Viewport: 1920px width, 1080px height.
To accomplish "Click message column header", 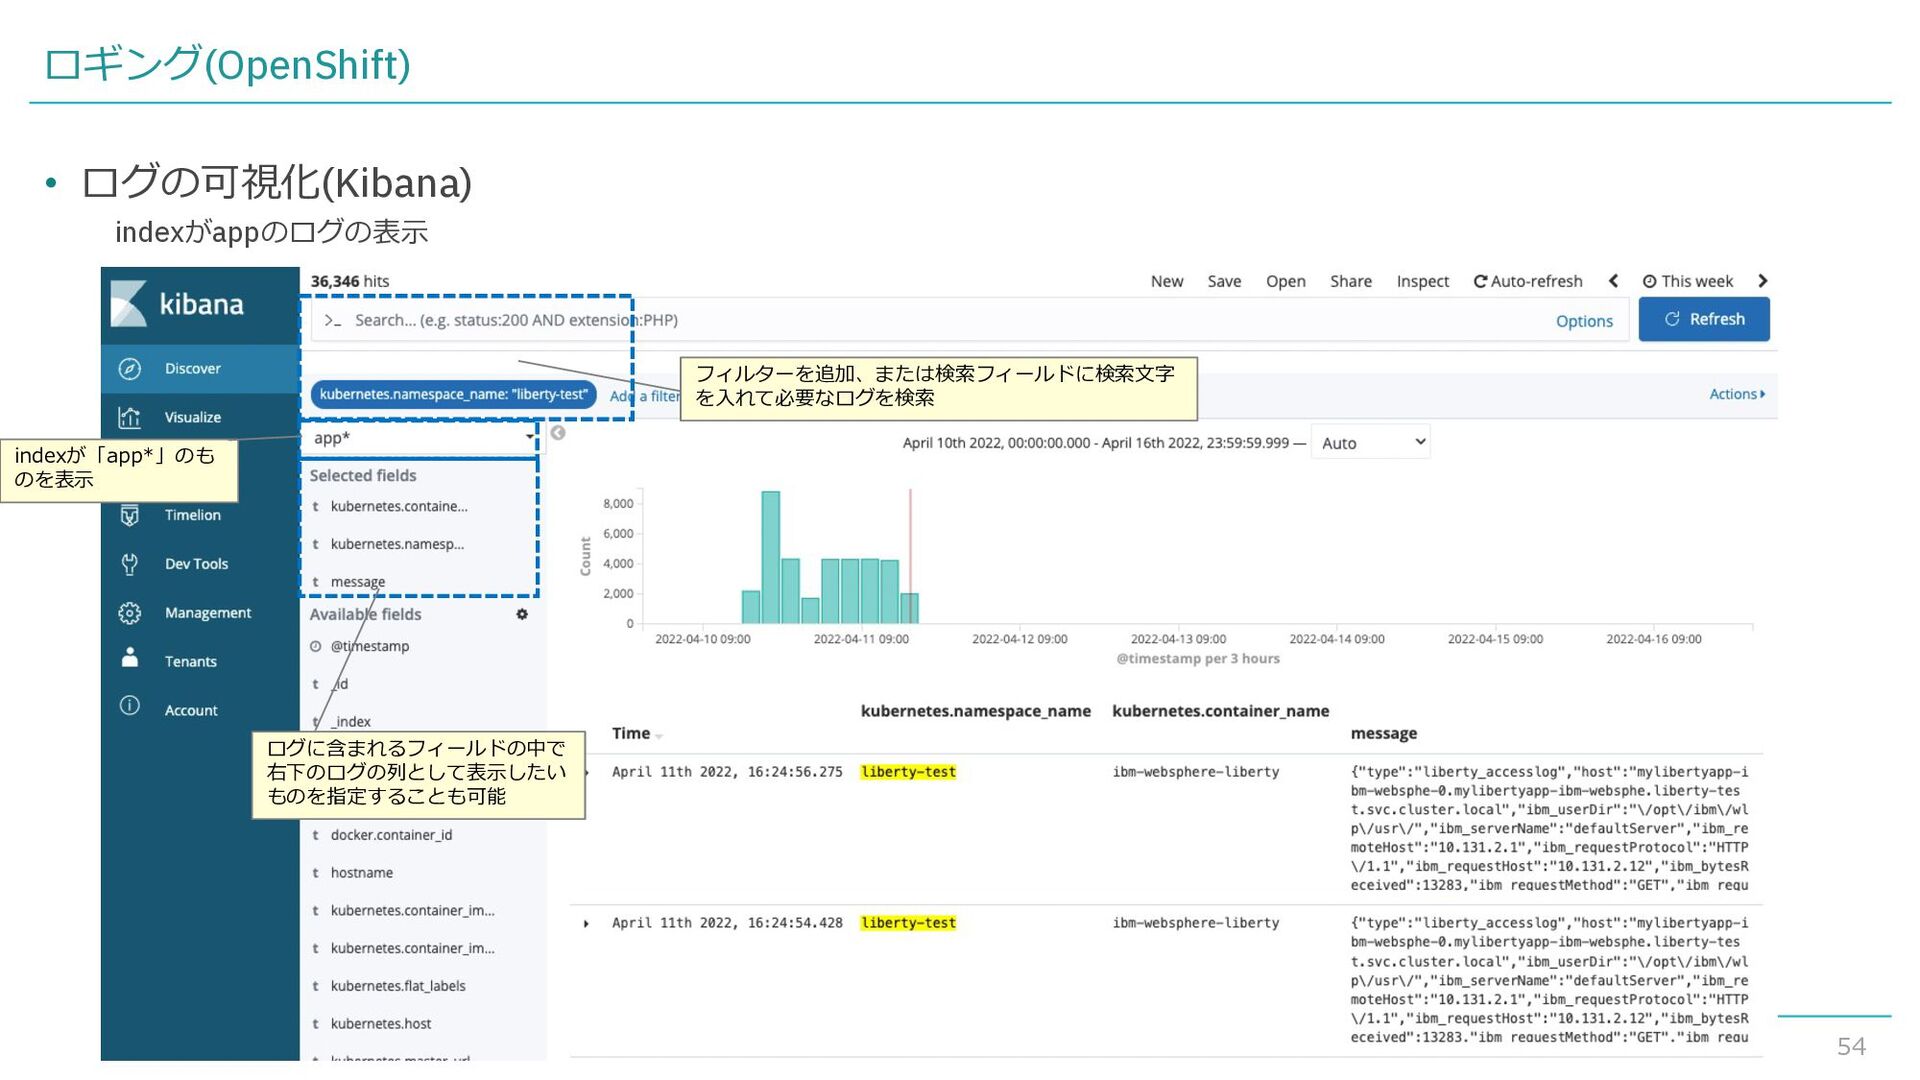I will click(x=1383, y=734).
